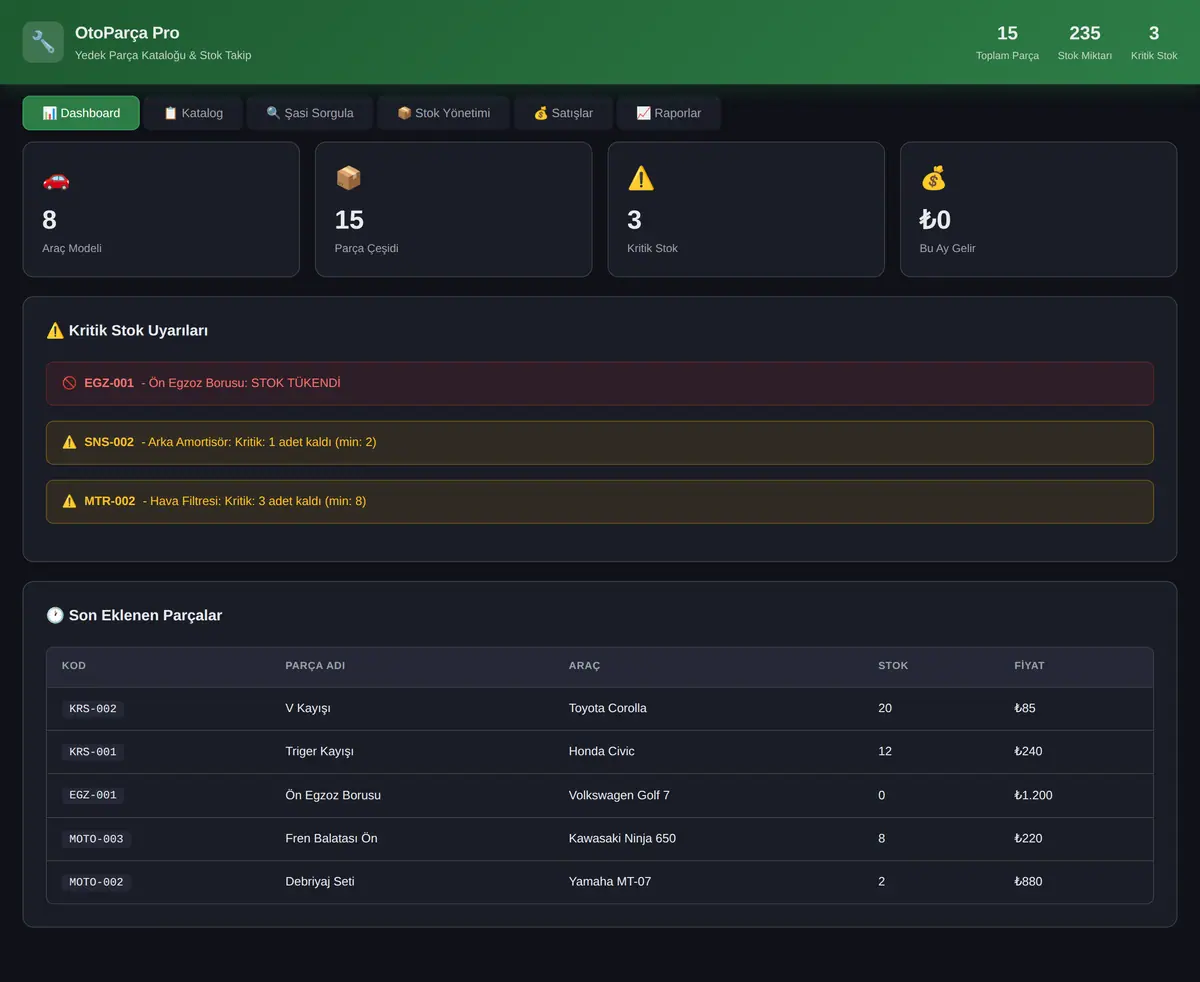1200x982 pixels.
Task: Click the ARAÇ column header
Action: pos(584,666)
